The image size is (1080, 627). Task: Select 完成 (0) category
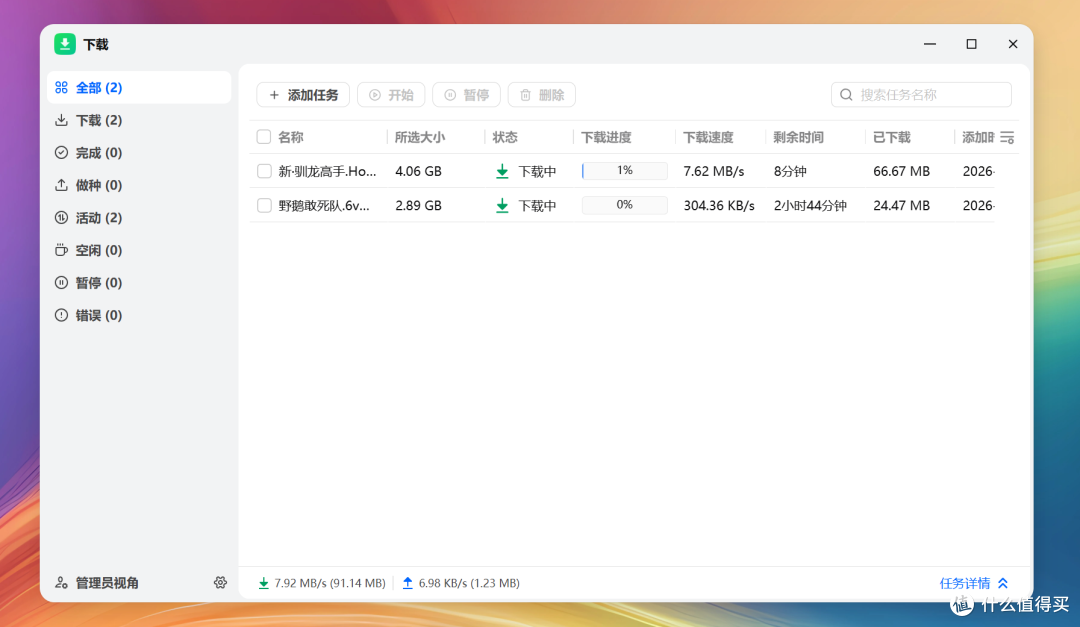tap(139, 153)
